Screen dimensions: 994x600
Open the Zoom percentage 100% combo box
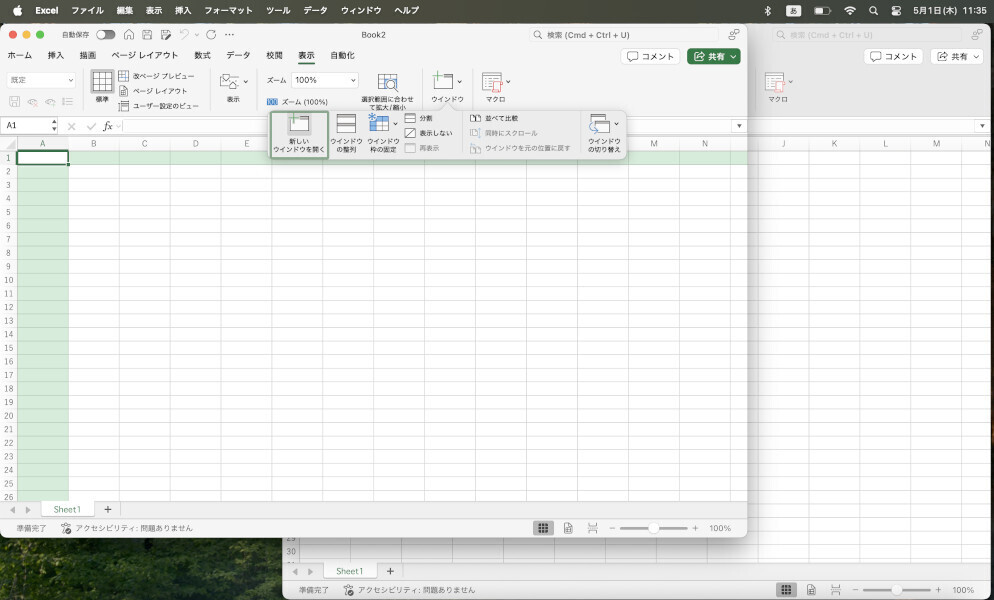[x=325, y=81]
